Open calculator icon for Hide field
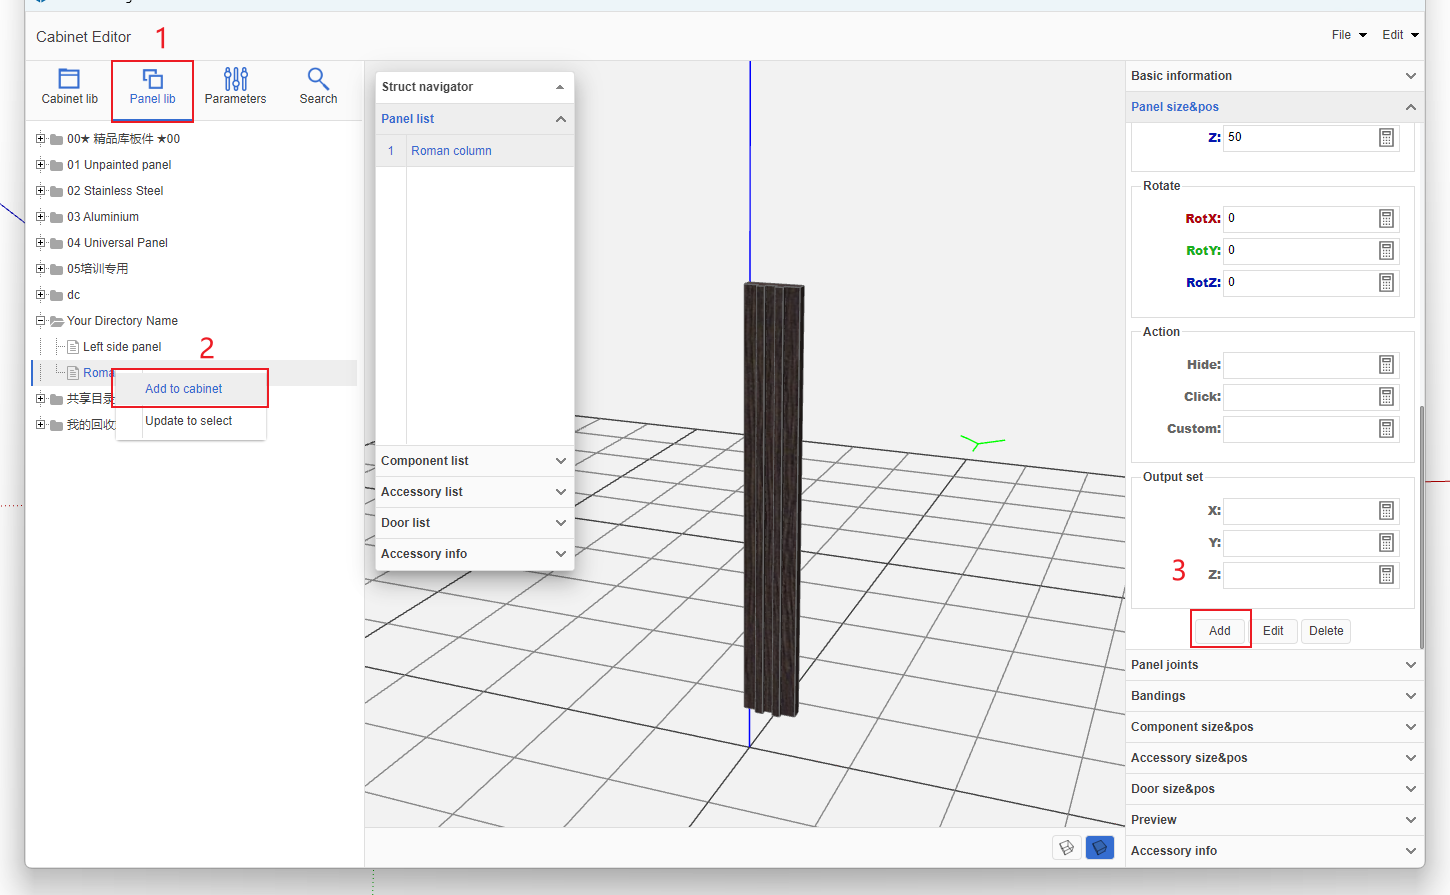This screenshot has width=1450, height=895. 1386,365
